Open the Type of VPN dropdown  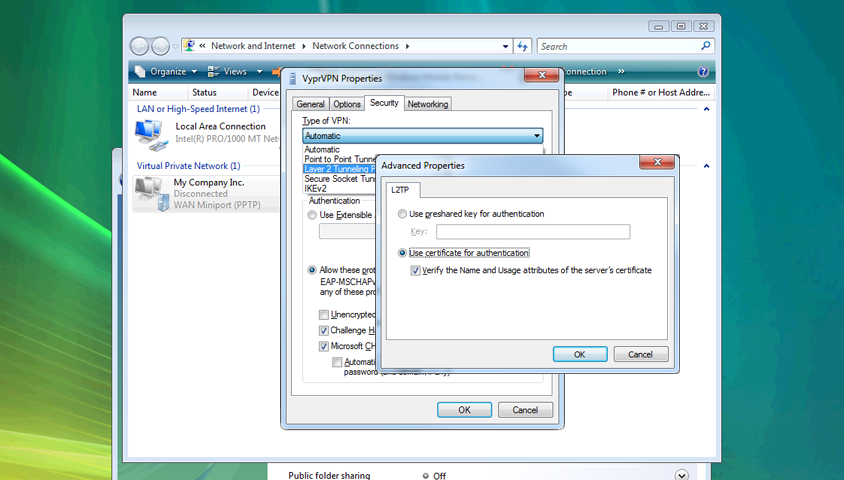click(x=537, y=136)
